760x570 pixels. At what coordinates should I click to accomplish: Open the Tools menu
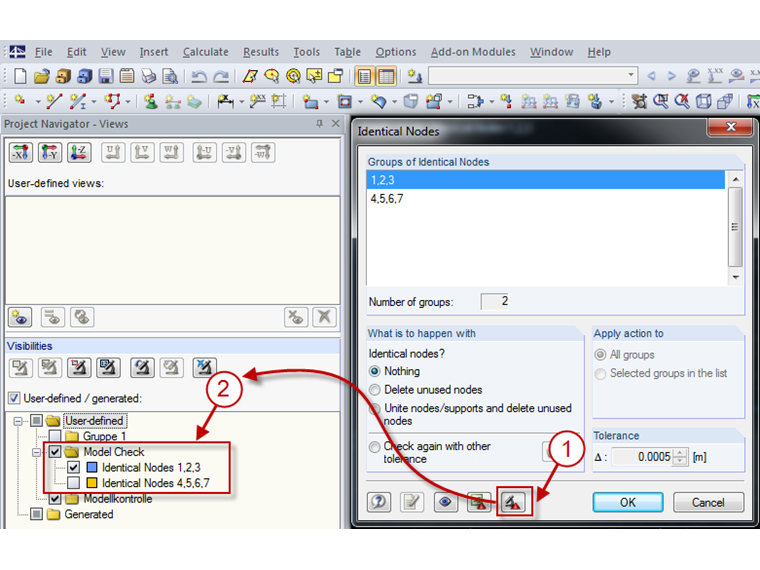click(306, 52)
